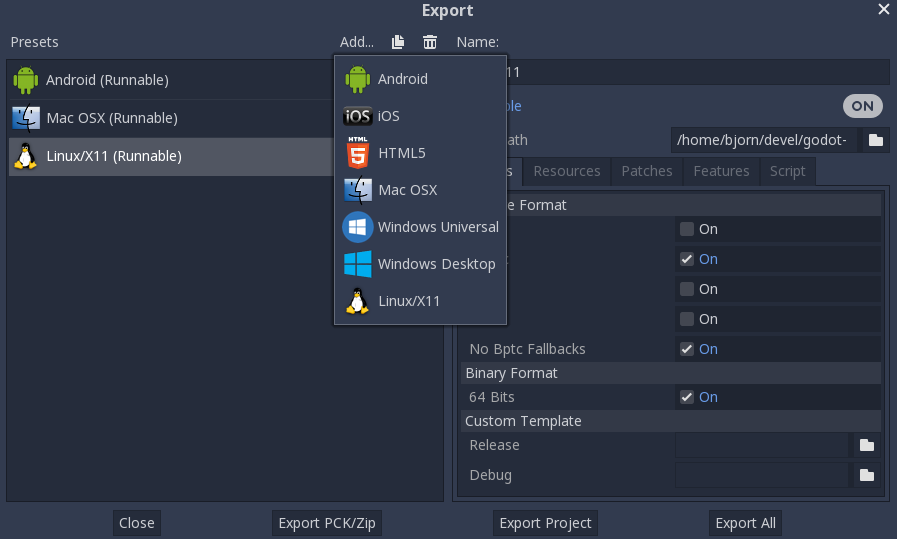Screen dimensions: 897x539
Task: Click Linux penguin icon in Presets list
Action: 26,156
